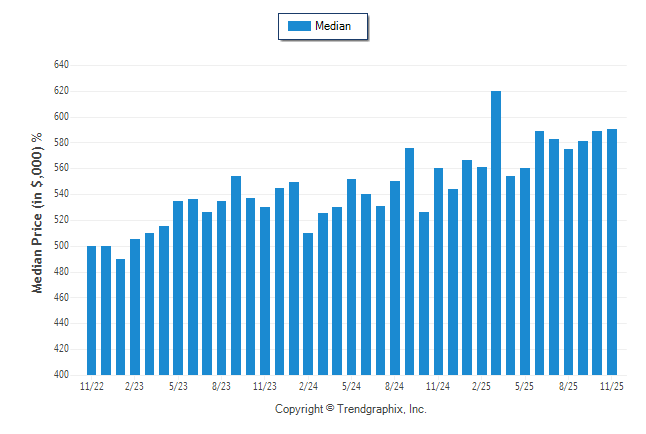
Task: Click the 400 y-axis baseline label
Action: click(x=61, y=375)
